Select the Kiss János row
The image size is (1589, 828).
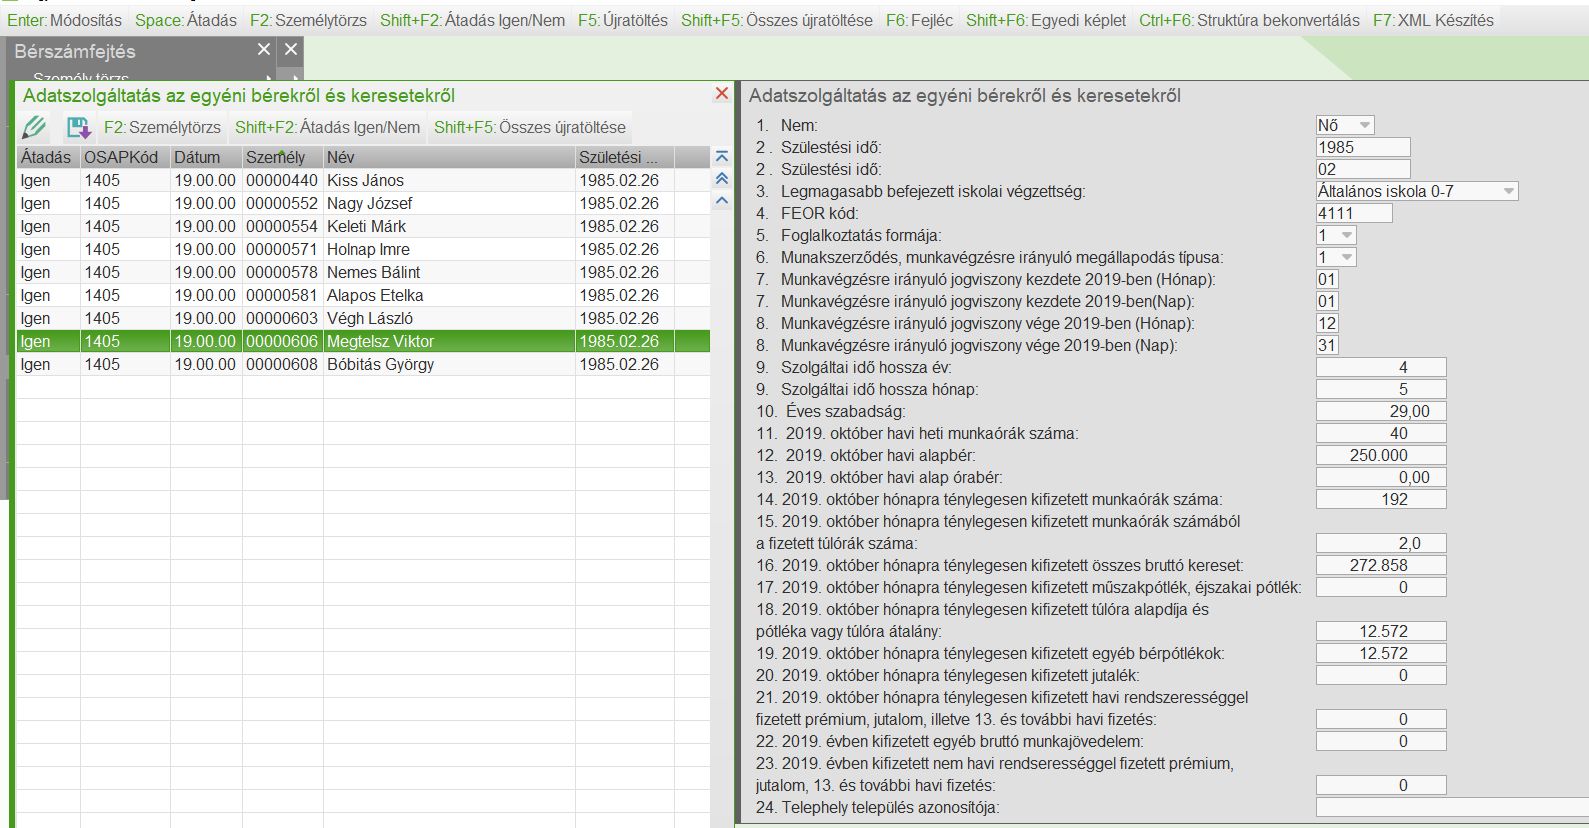[365, 180]
